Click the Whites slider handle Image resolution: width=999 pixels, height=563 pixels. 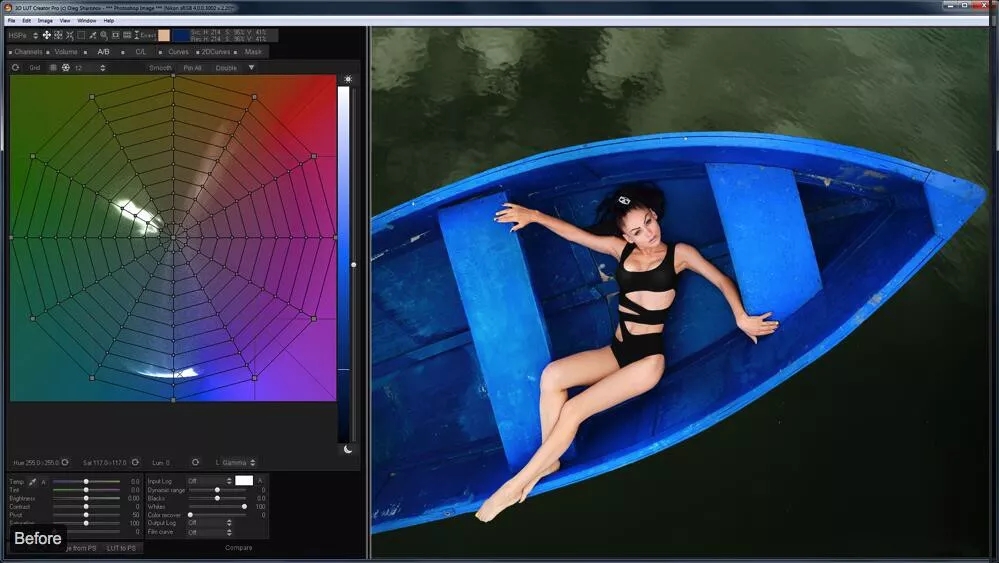244,506
